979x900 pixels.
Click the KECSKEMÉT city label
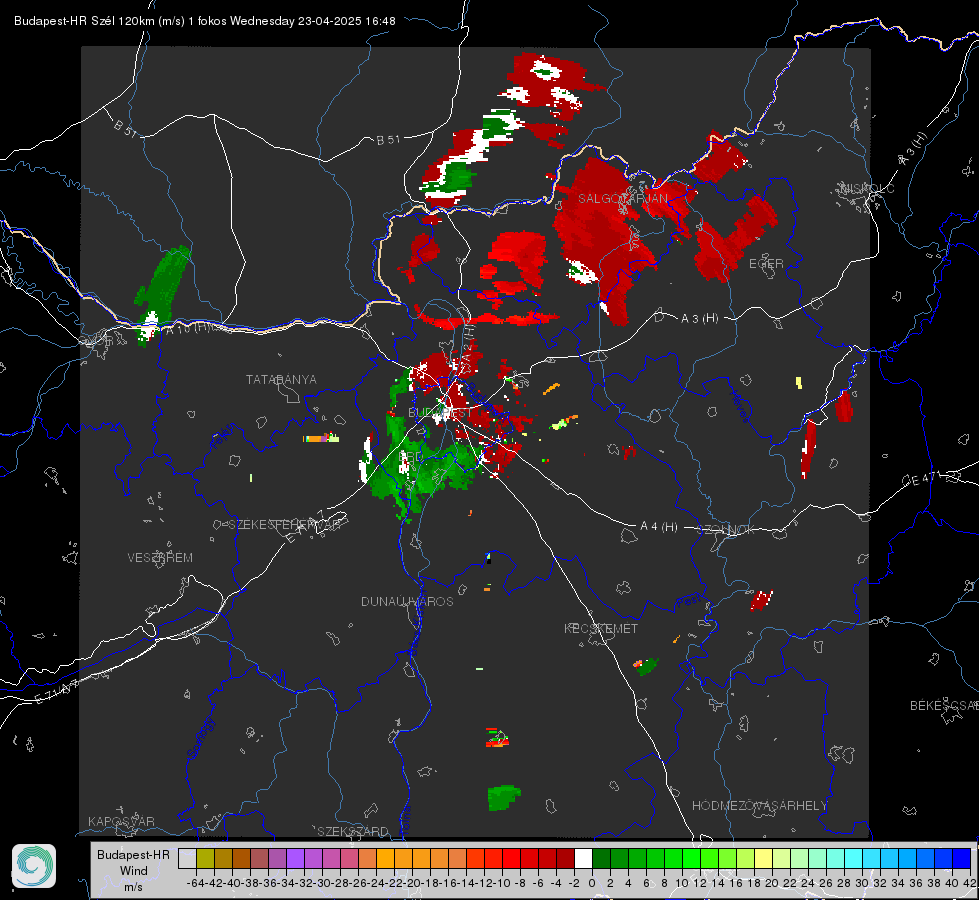[601, 628]
